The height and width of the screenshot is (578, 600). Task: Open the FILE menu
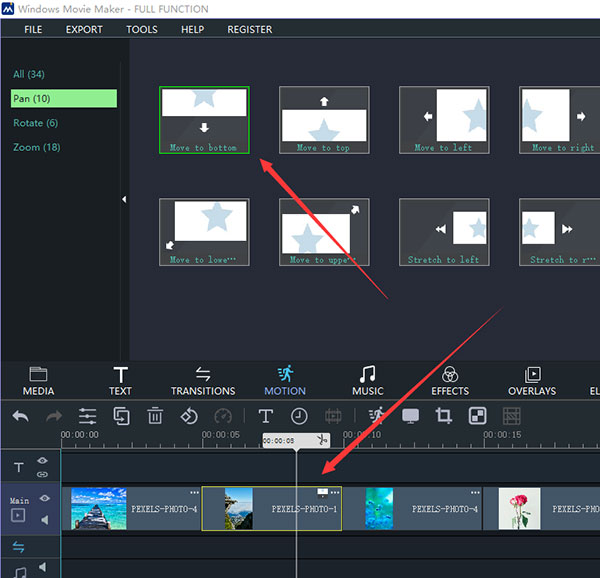[x=33, y=29]
